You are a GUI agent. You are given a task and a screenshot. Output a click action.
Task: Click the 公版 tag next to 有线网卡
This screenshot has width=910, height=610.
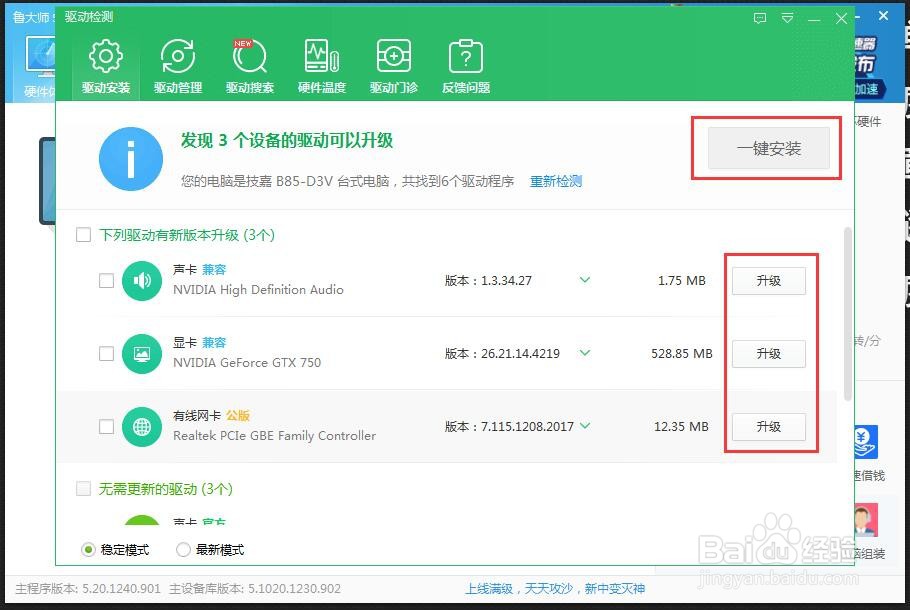point(237,416)
